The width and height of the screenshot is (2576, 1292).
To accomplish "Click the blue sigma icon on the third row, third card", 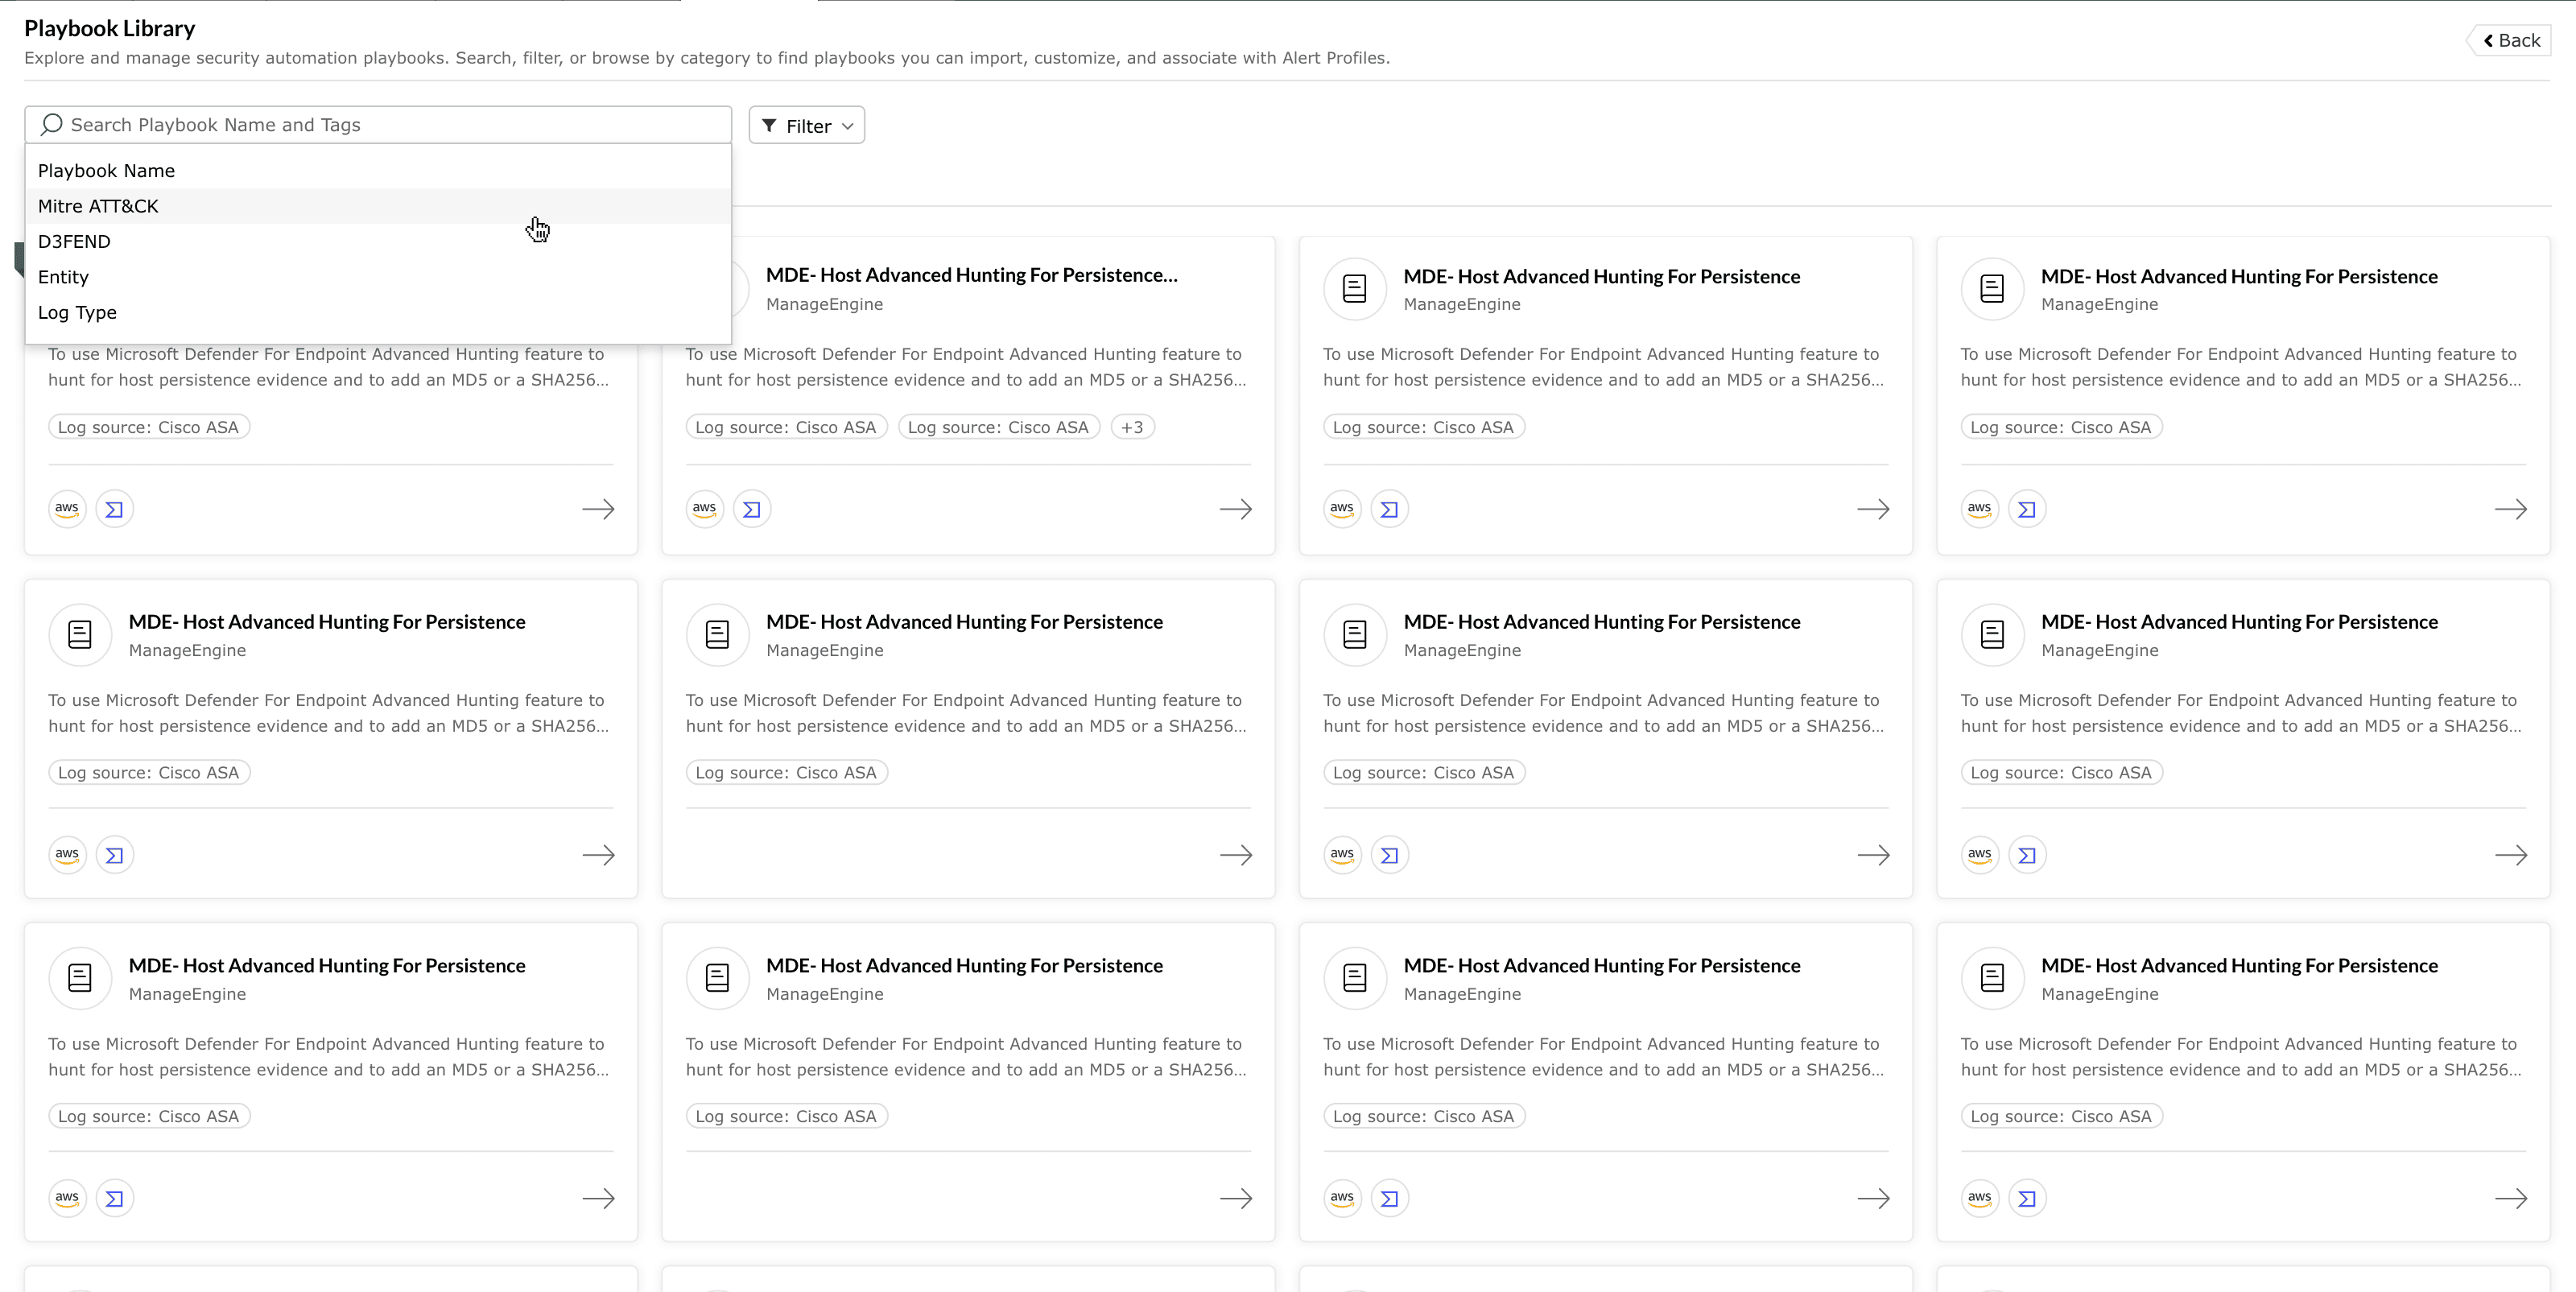I will tap(1390, 1198).
